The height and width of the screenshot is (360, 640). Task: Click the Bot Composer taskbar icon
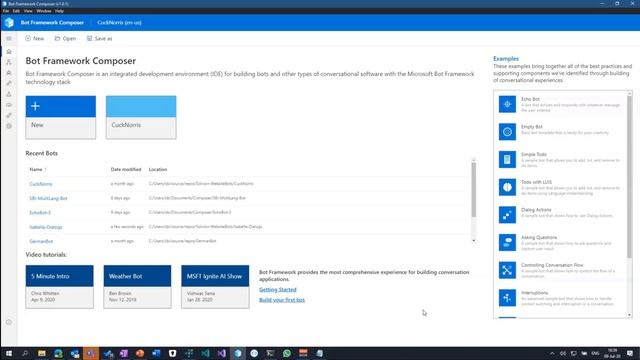[238, 353]
